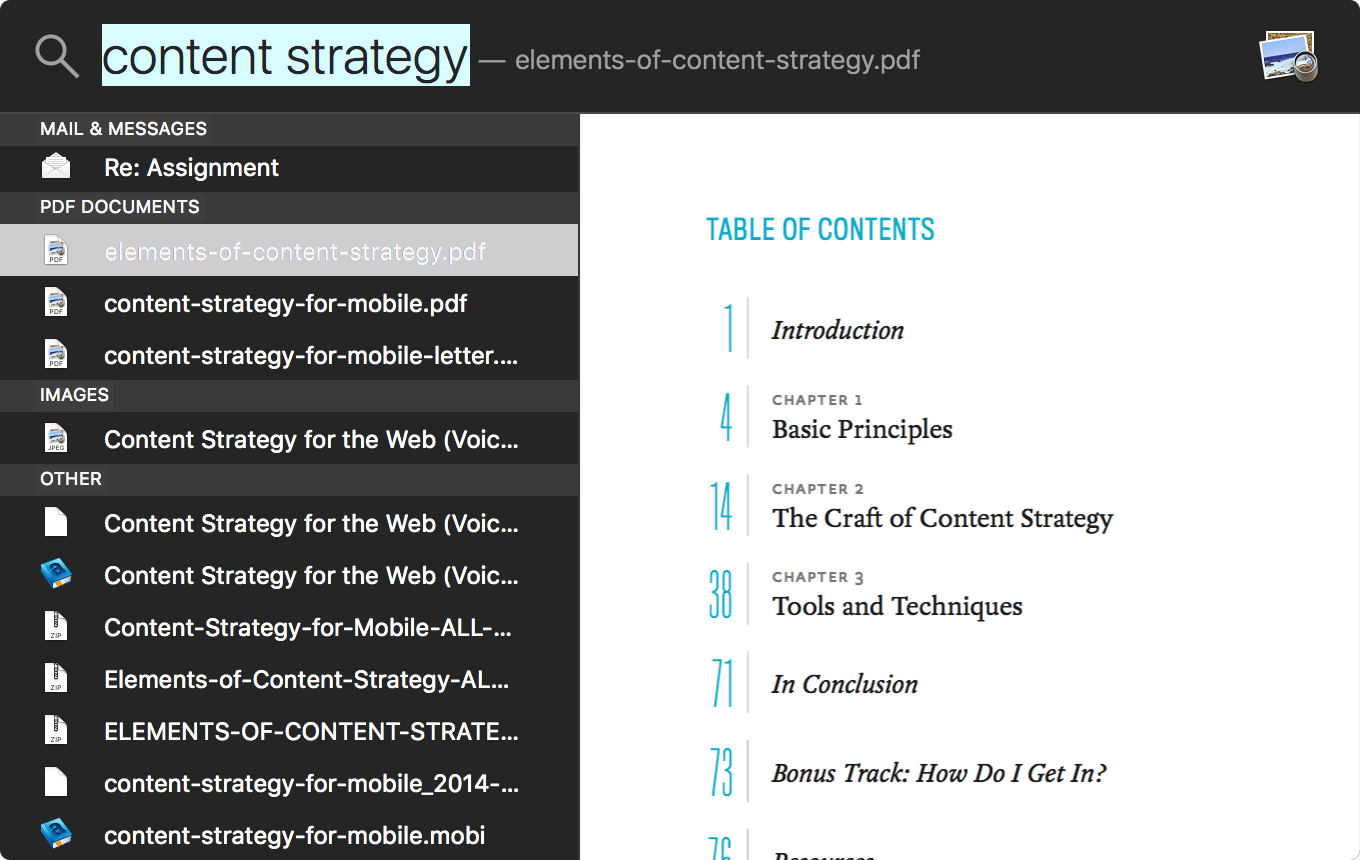The width and height of the screenshot is (1360, 860).
Task: Click Table of Contents heading in preview
Action: (x=820, y=229)
